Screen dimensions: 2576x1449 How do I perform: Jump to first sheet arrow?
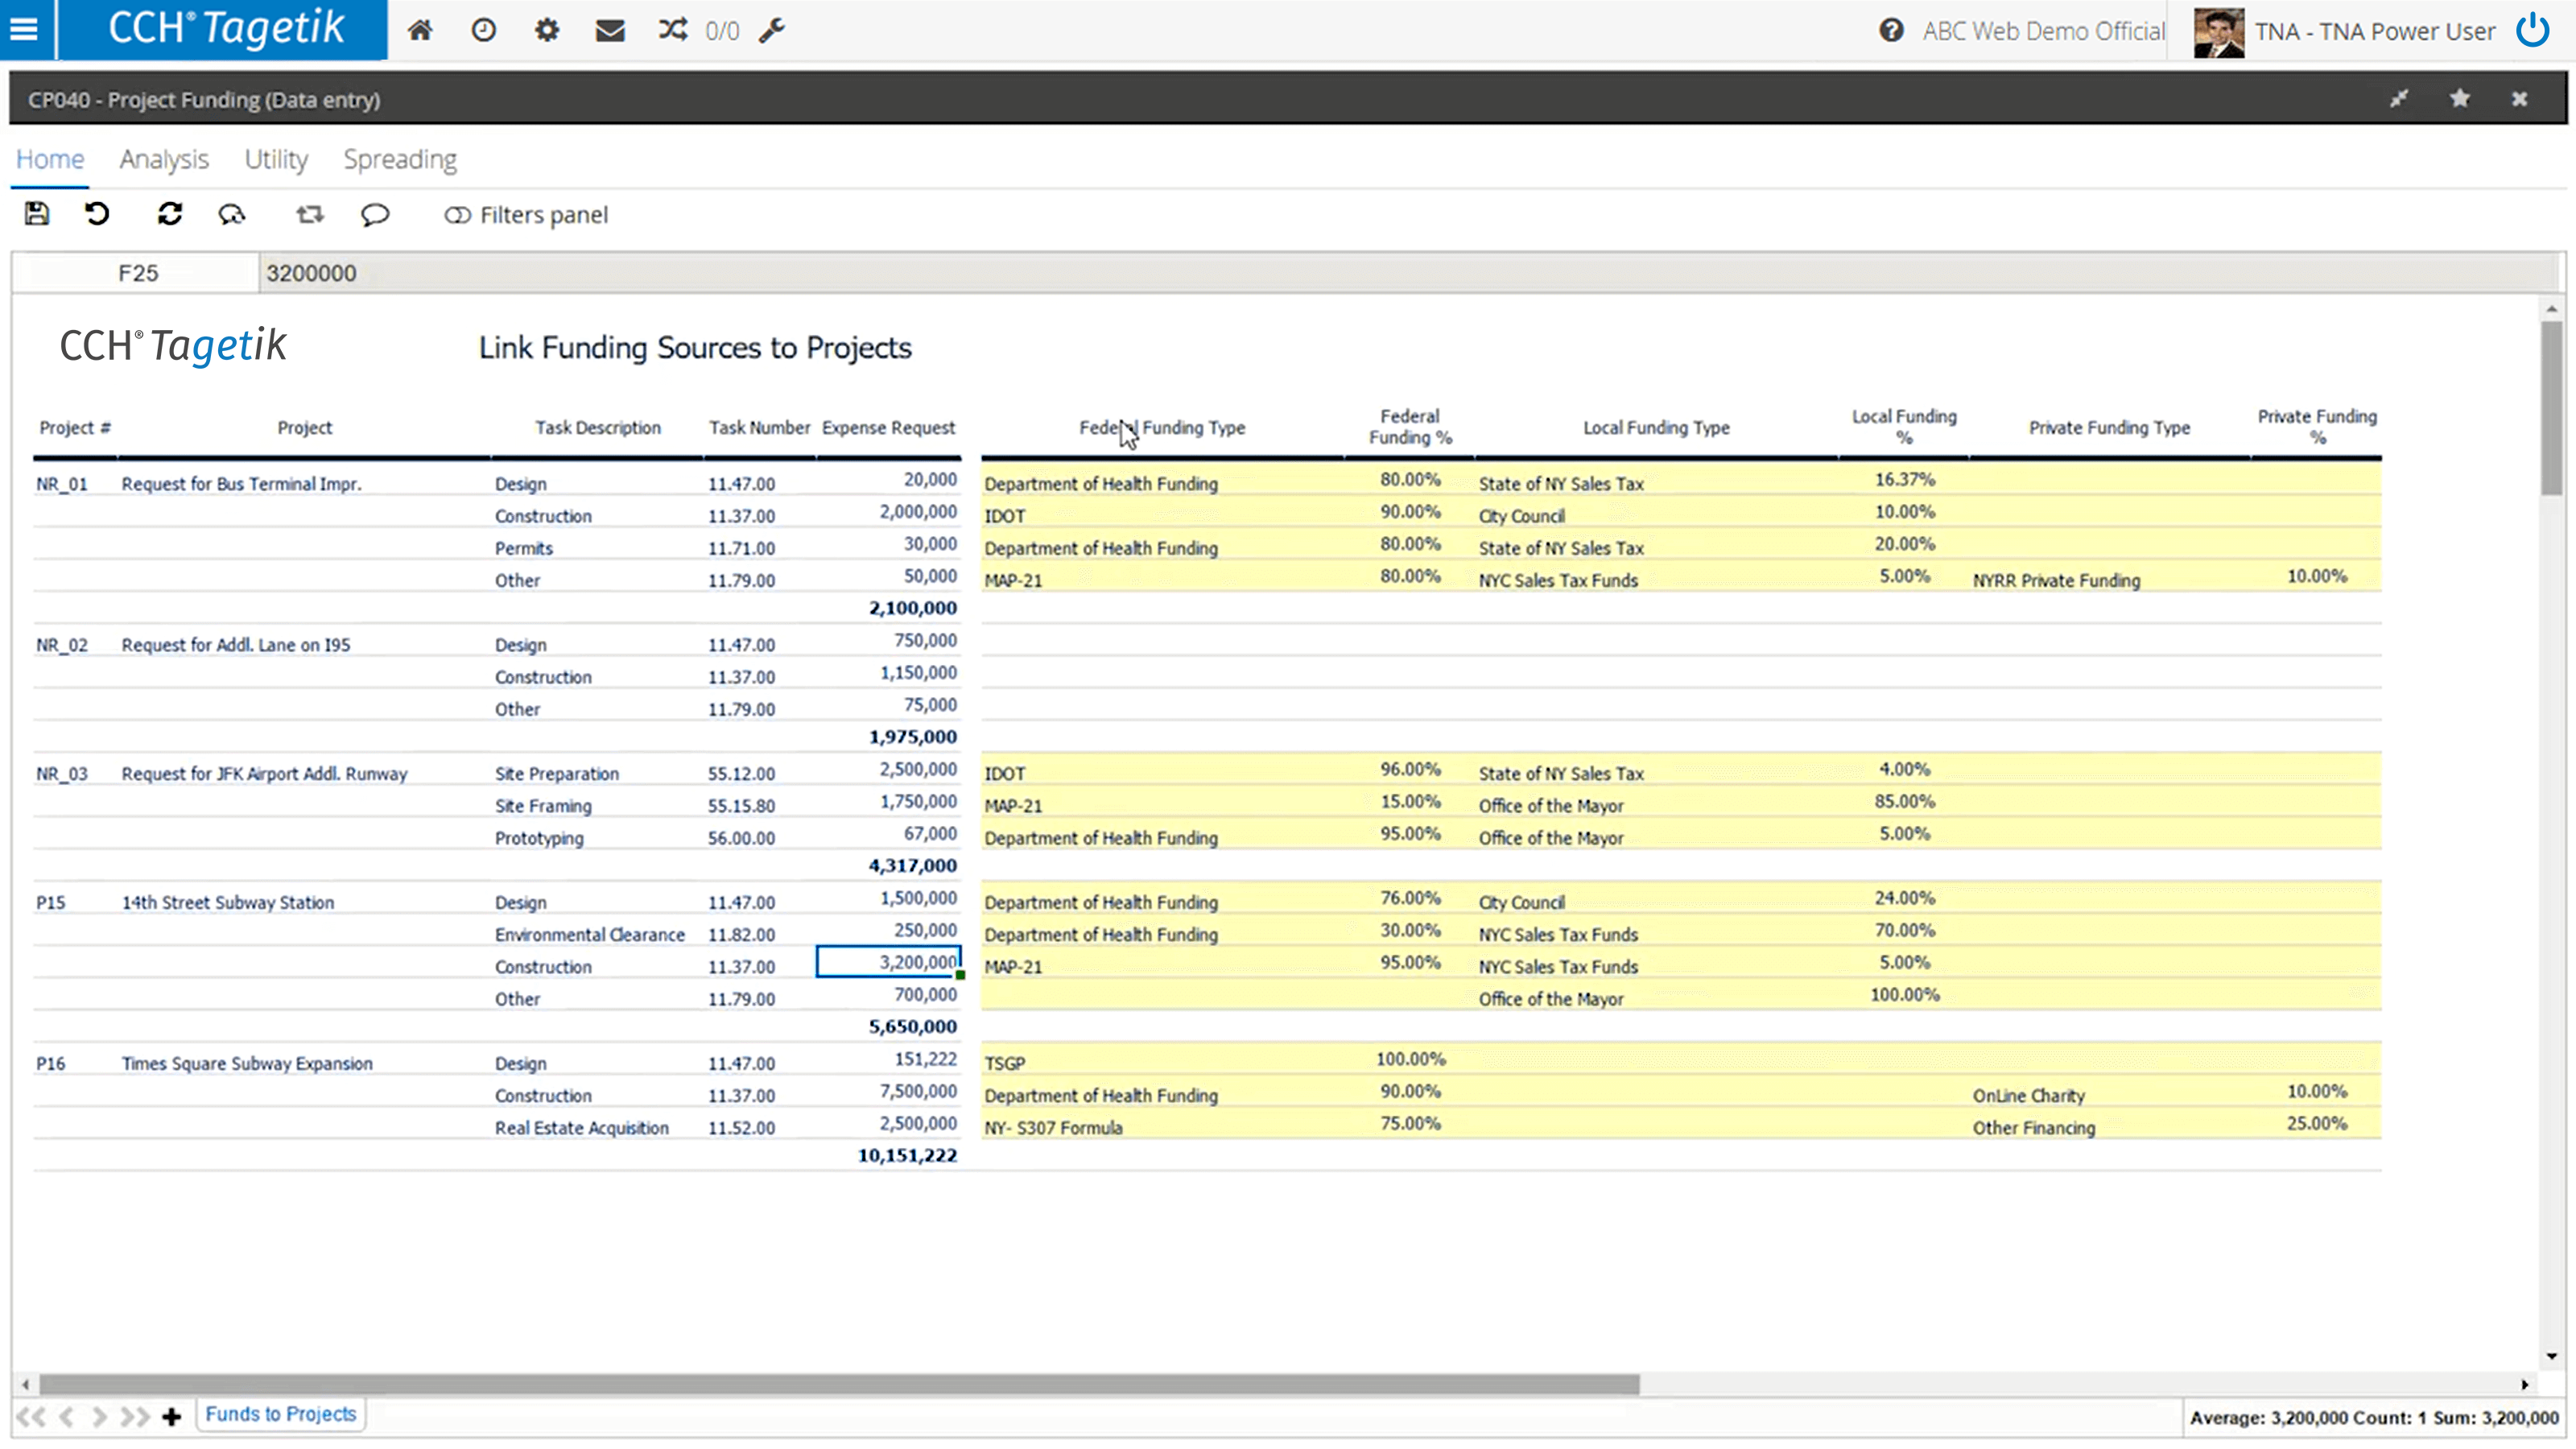(31, 1416)
